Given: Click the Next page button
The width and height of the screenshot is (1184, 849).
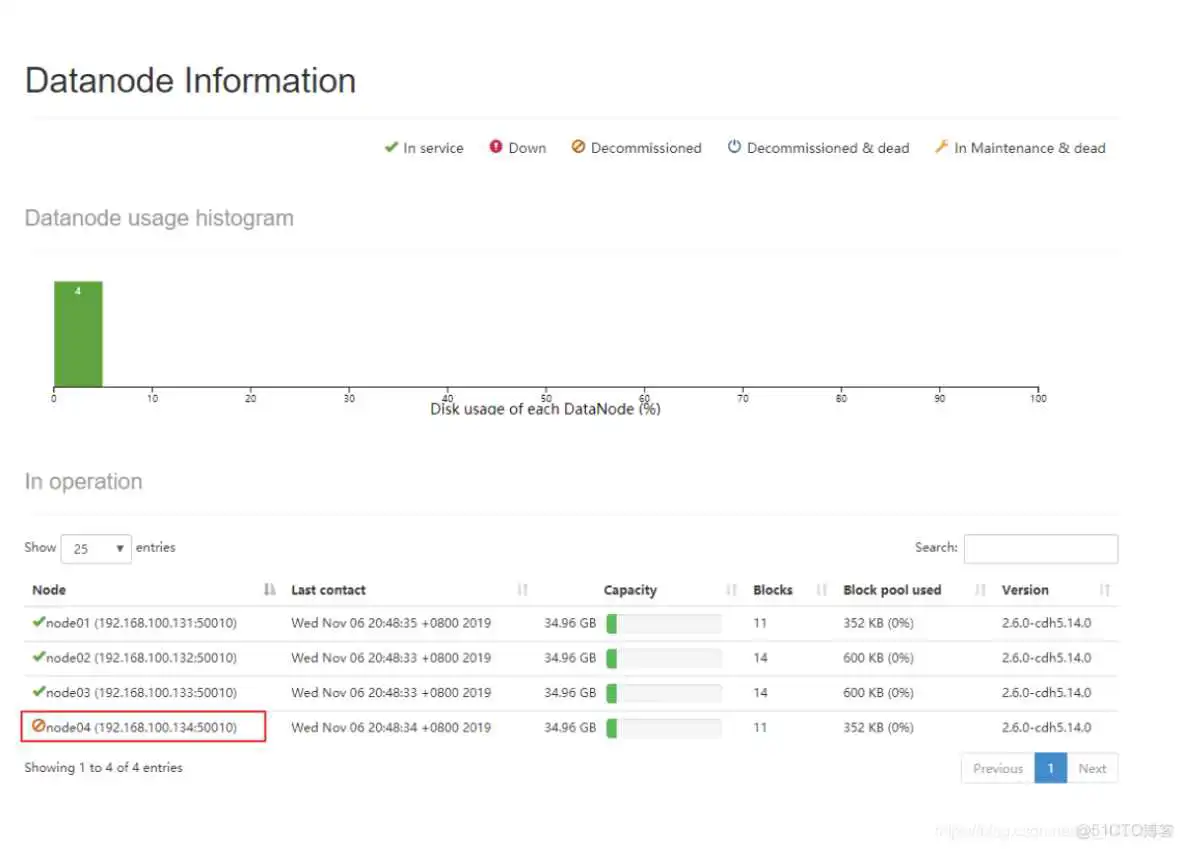Looking at the screenshot, I should (x=1092, y=768).
